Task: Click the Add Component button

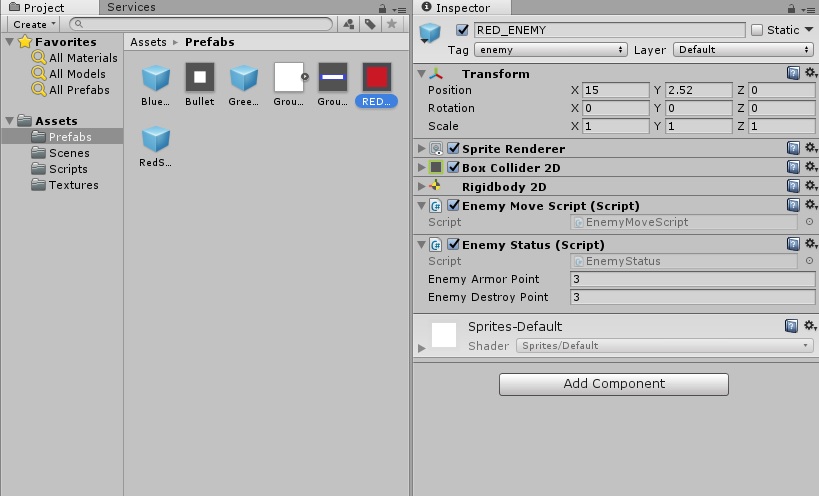Action: [614, 384]
